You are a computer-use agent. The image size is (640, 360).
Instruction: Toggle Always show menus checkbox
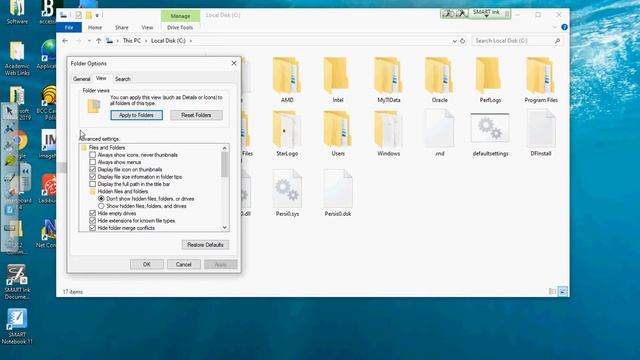[x=93, y=162]
